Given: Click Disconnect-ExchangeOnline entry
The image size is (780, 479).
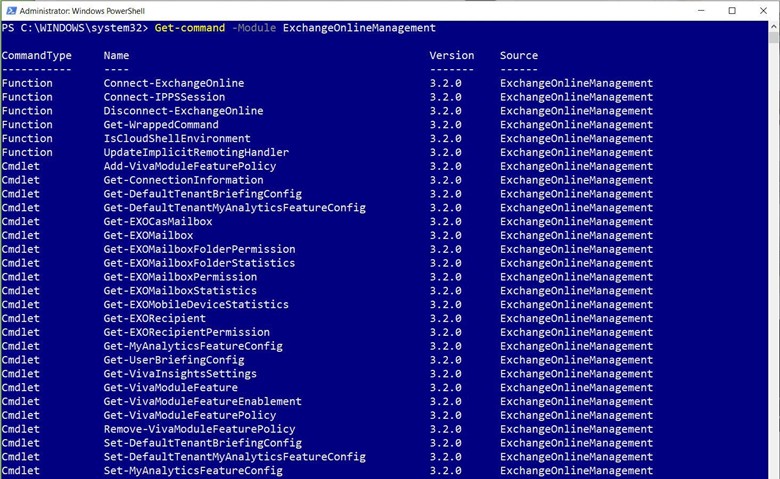Looking at the screenshot, I should [x=183, y=111].
